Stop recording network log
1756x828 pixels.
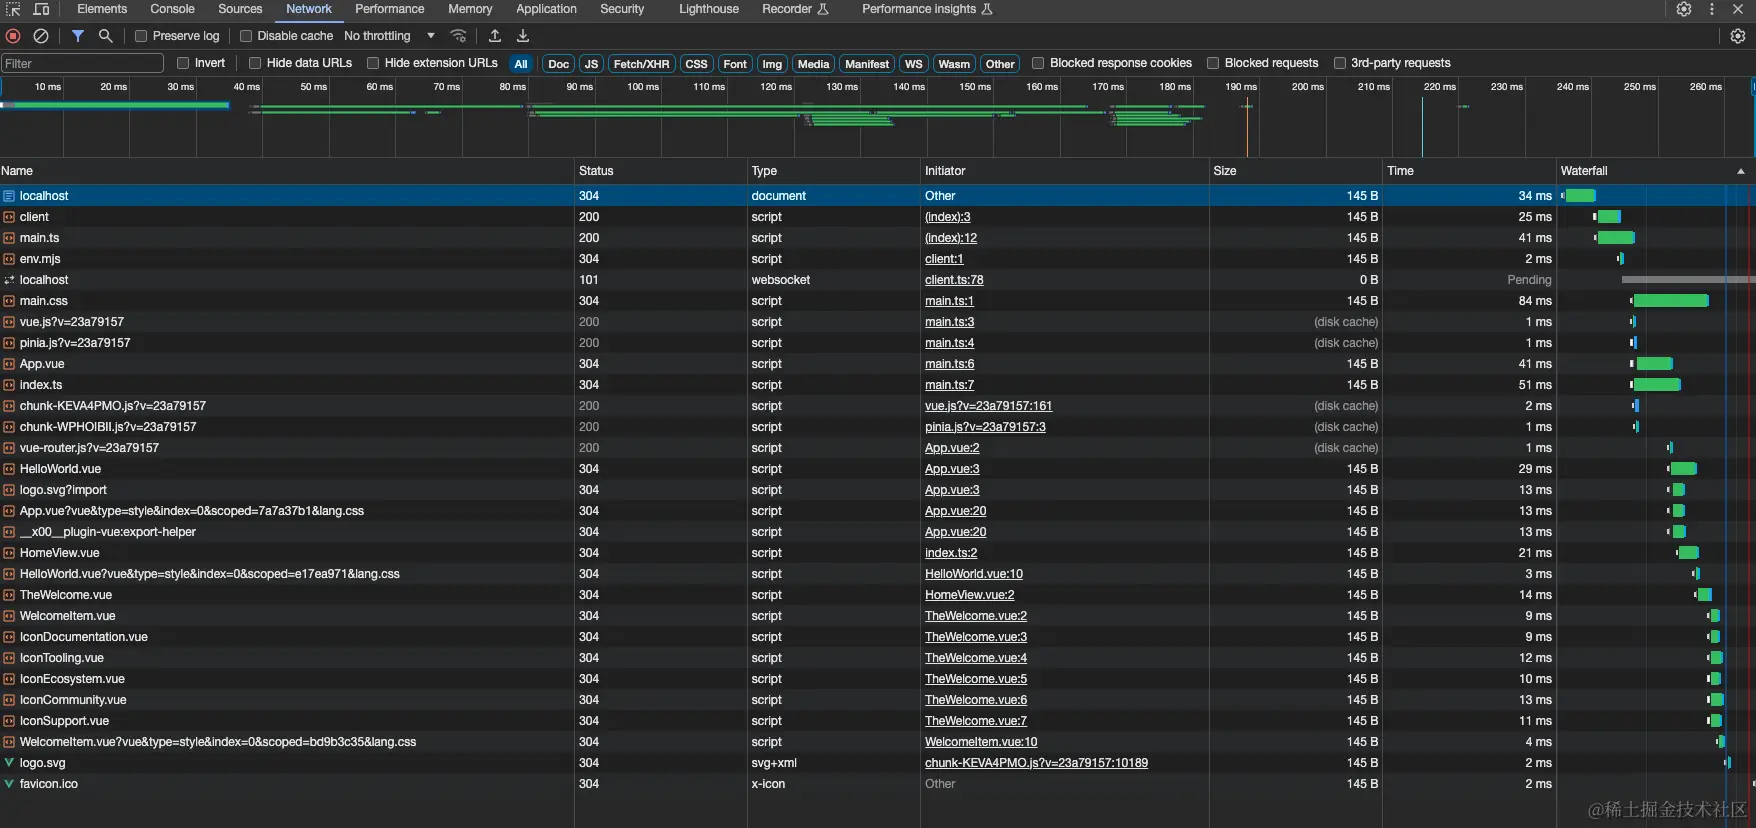tap(13, 36)
